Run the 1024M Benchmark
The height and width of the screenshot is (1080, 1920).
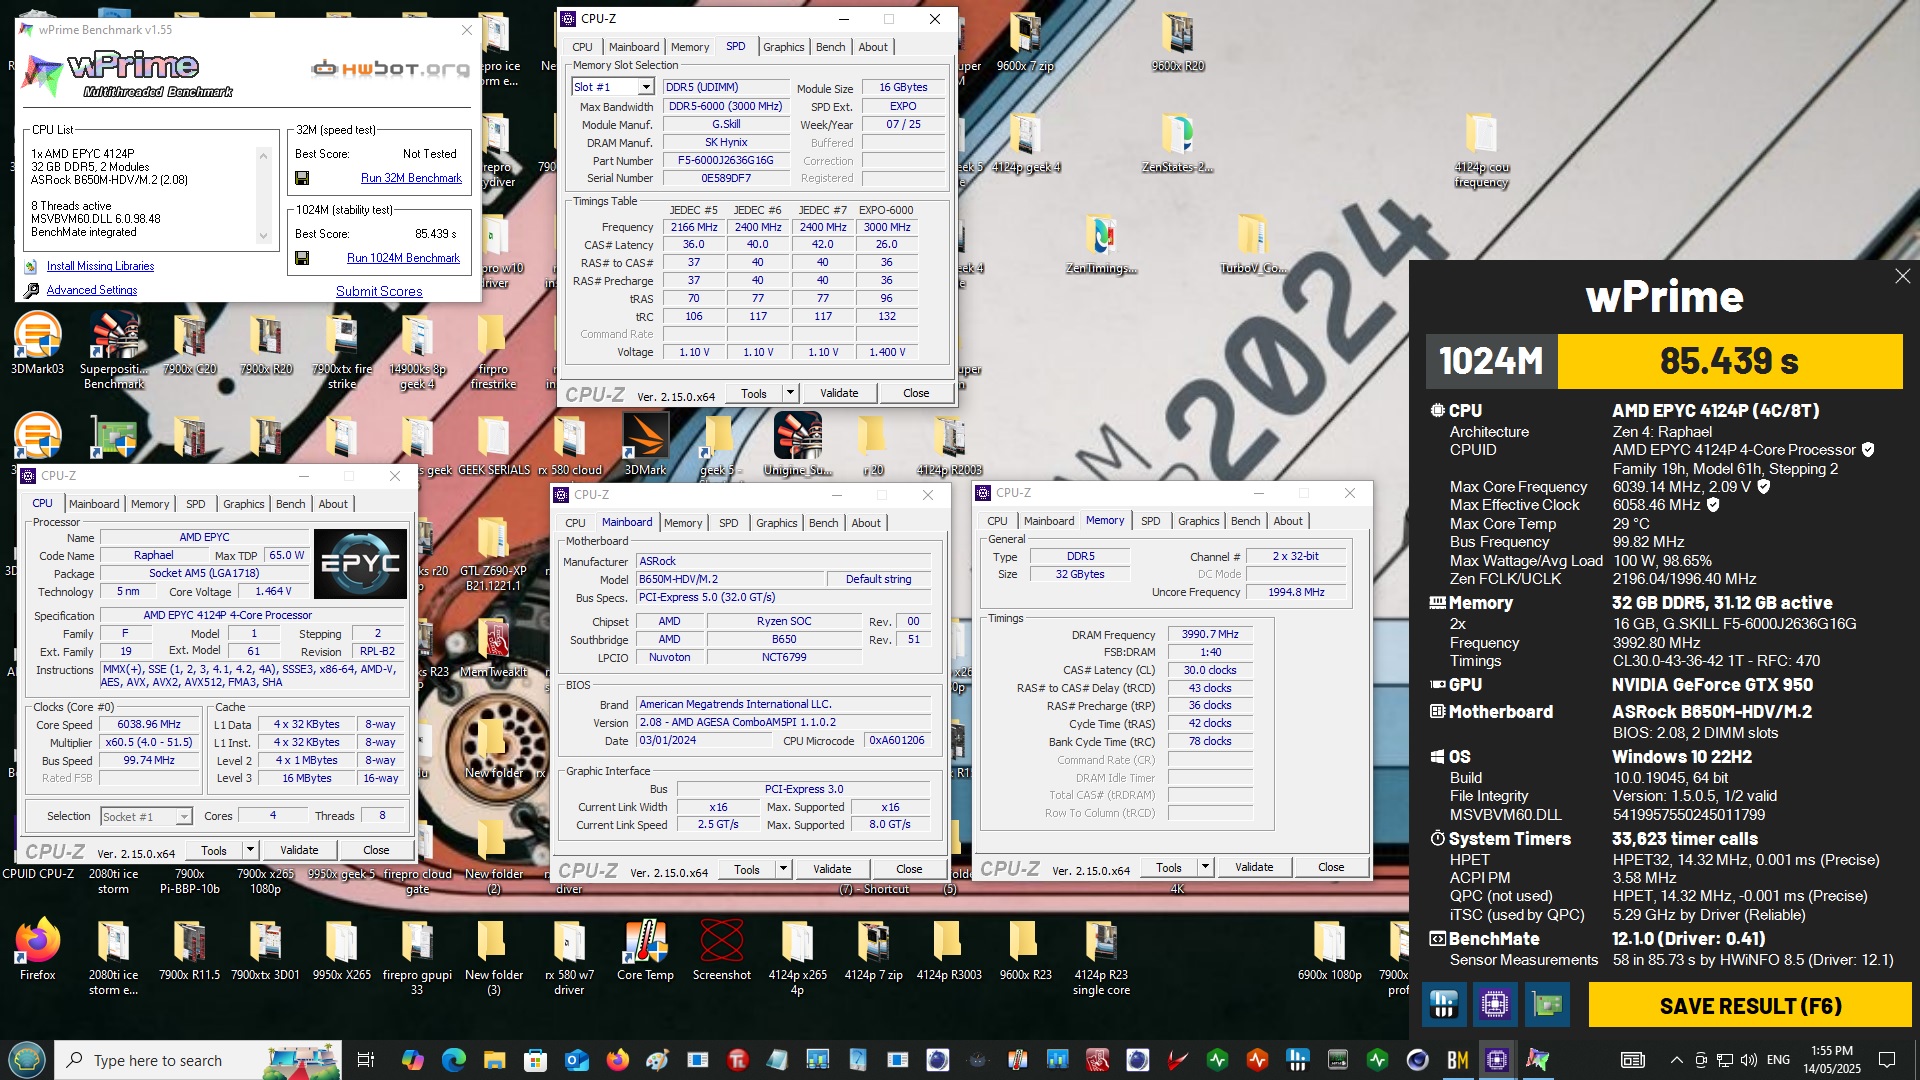tap(403, 258)
